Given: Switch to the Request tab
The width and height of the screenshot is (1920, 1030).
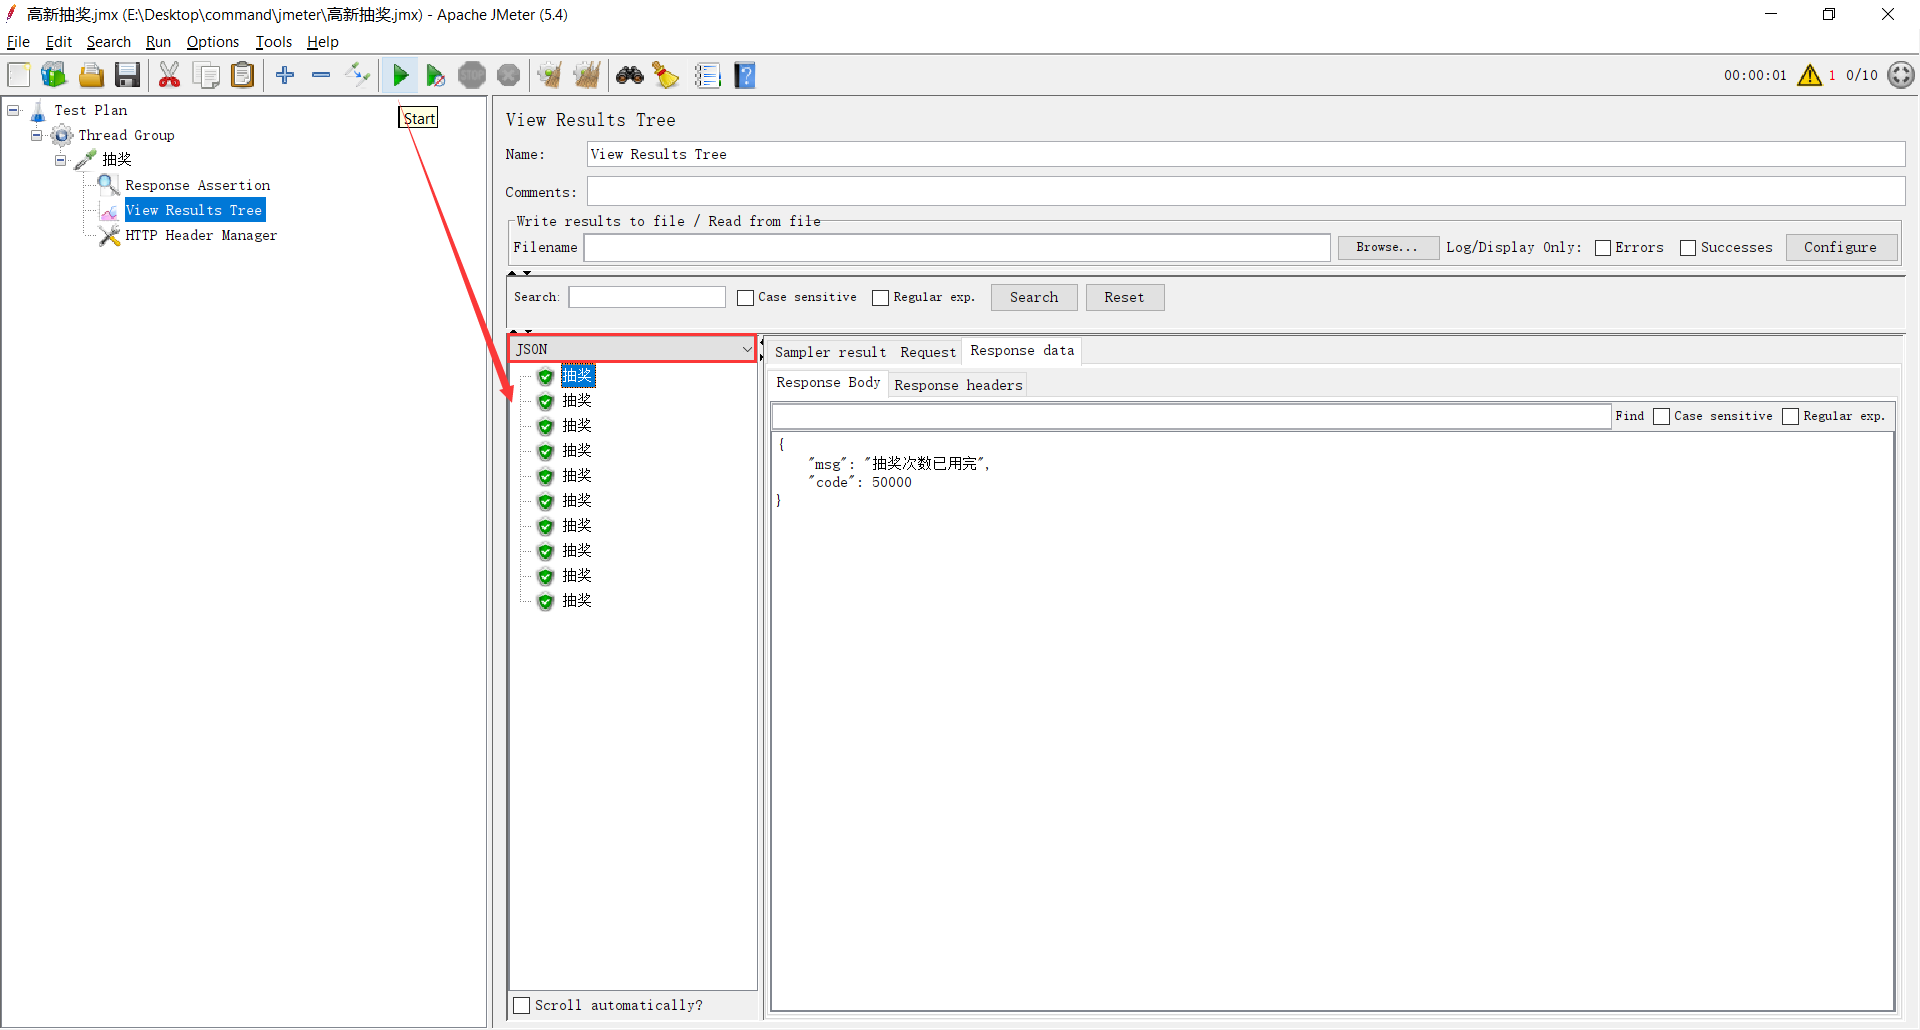Looking at the screenshot, I should pyautogui.click(x=928, y=352).
